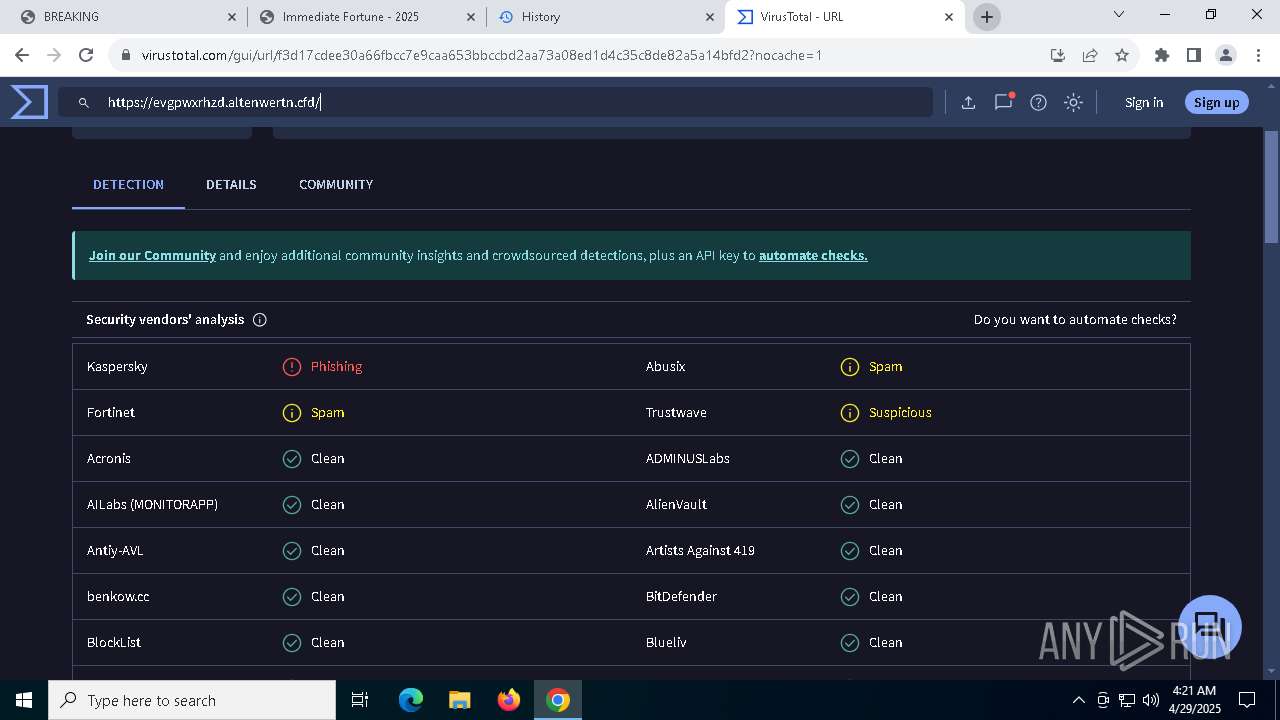The height and width of the screenshot is (720, 1280).
Task: Switch to the DETAILS tab
Action: click(231, 185)
